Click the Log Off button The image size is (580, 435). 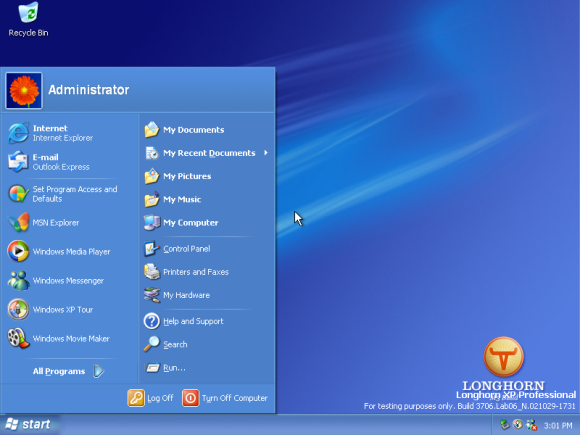click(151, 398)
